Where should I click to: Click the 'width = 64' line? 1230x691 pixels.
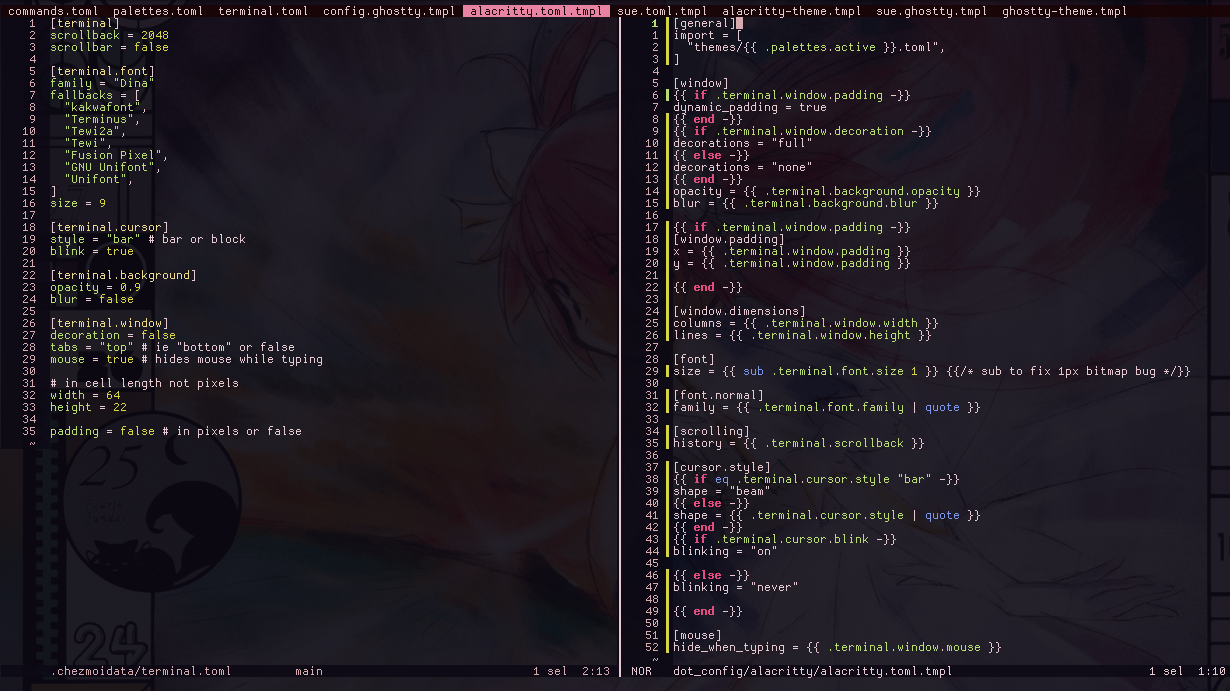[x=85, y=395]
